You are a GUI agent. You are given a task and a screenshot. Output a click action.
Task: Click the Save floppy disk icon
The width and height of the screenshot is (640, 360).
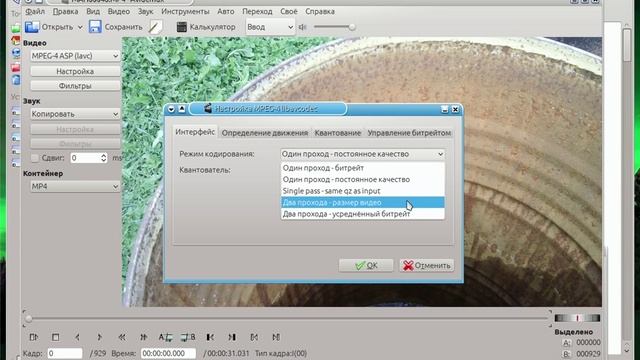coord(95,27)
